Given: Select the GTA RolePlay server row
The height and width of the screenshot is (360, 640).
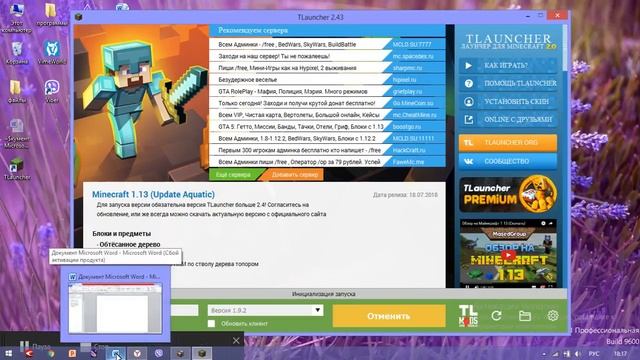Looking at the screenshot, I should coord(327,91).
